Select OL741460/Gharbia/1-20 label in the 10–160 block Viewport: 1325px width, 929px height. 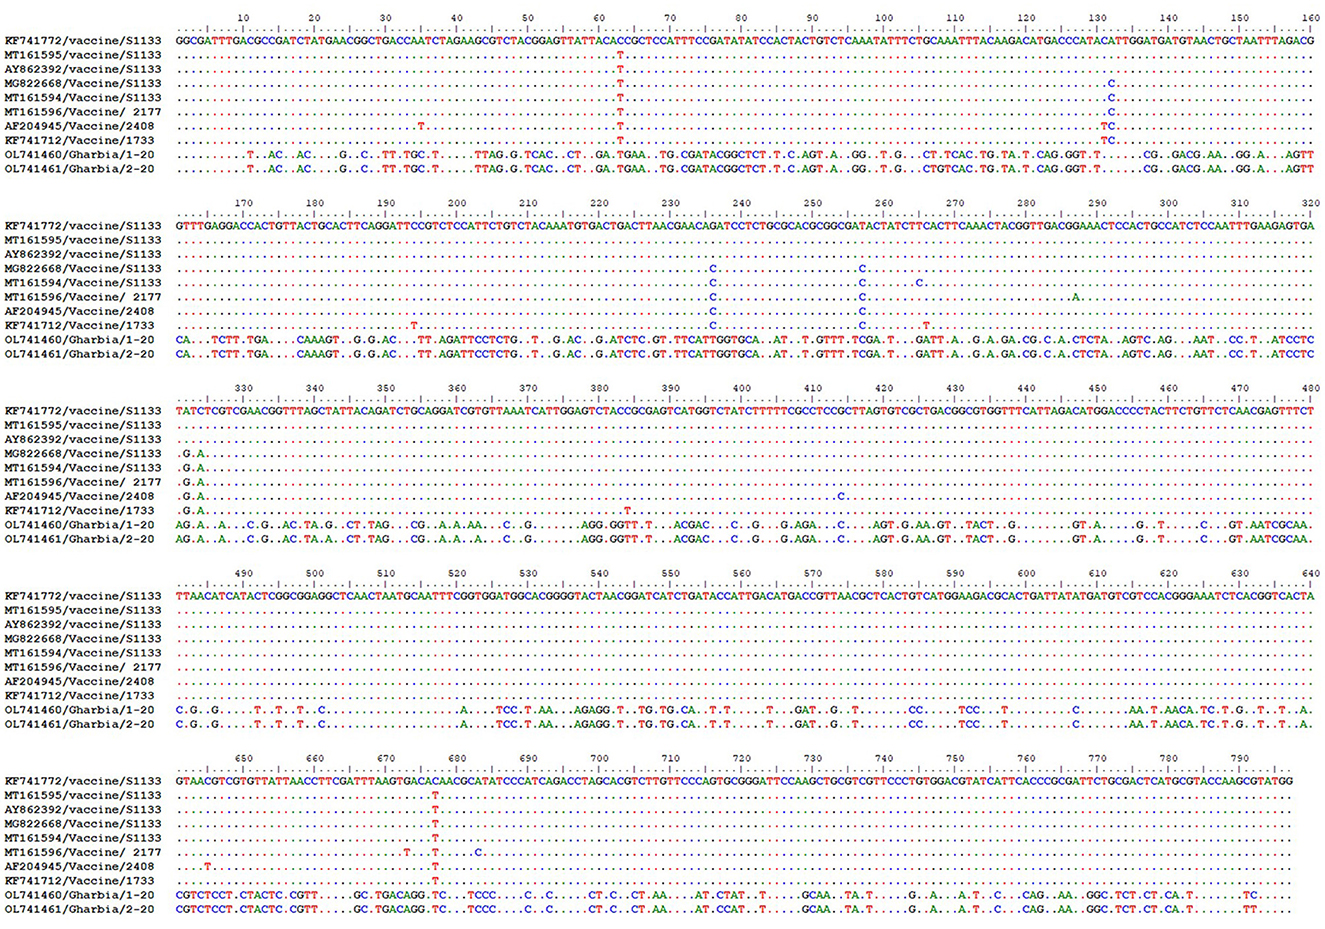[x=80, y=155]
